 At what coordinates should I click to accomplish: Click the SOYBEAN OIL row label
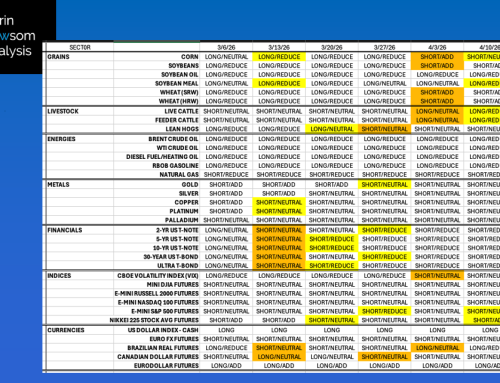(180, 75)
